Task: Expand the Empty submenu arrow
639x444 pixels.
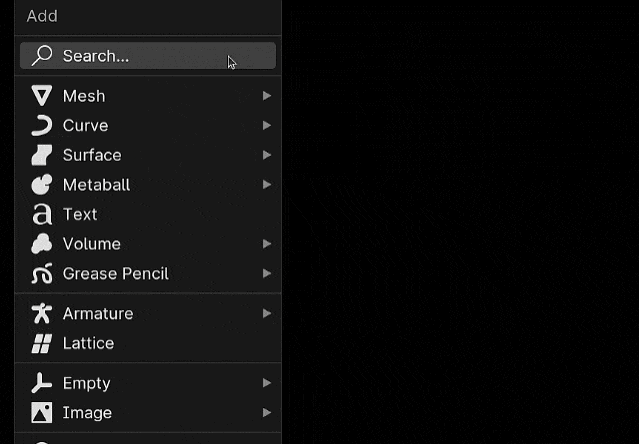Action: point(267,383)
